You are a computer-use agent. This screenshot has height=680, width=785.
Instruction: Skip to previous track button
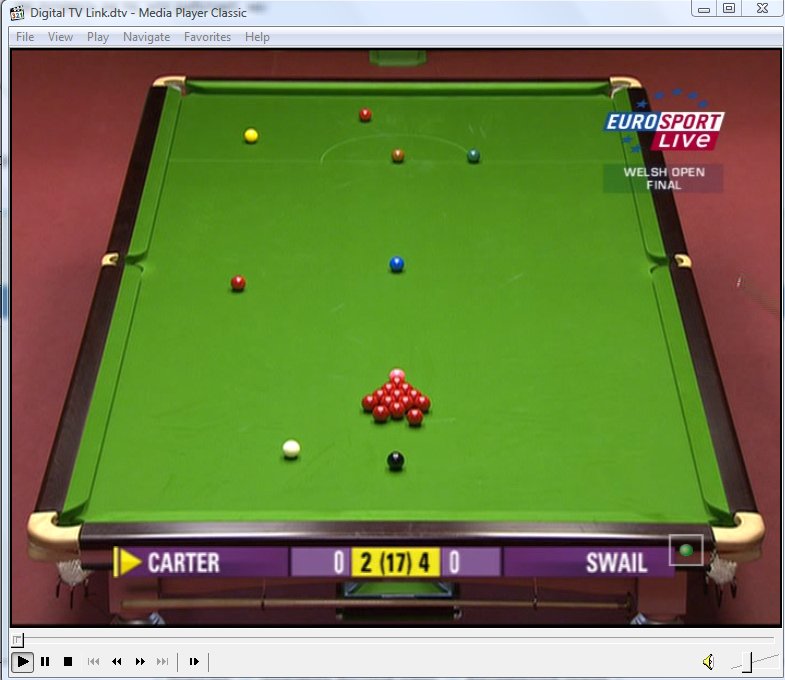94,661
